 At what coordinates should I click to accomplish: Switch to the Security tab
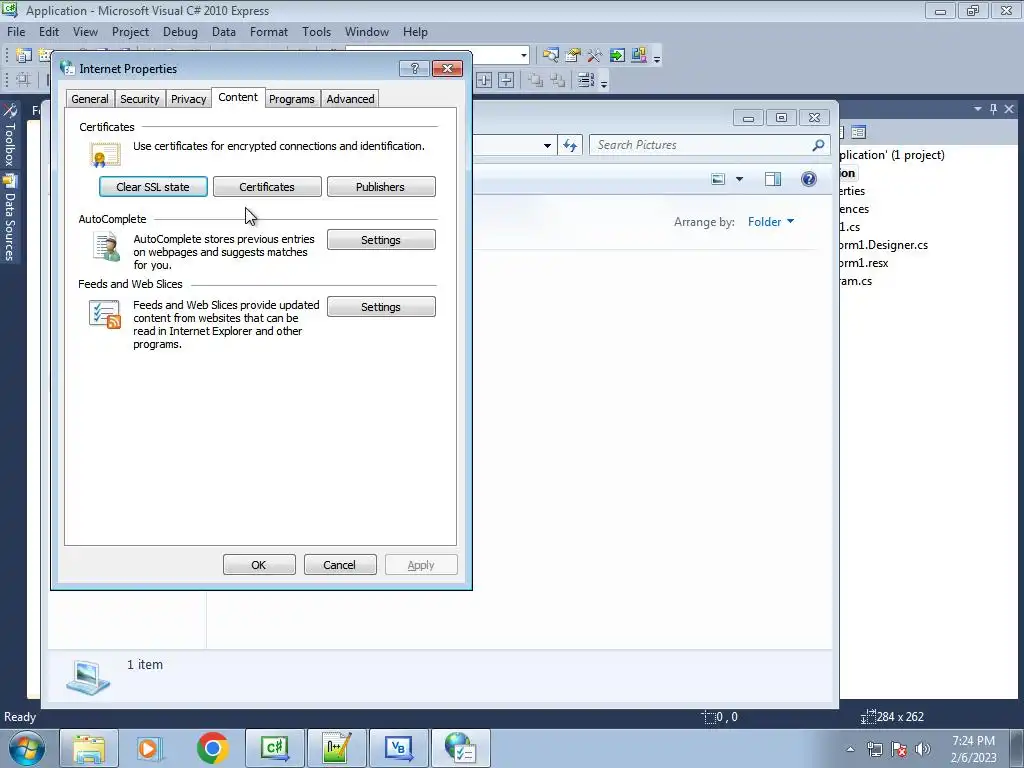[x=140, y=99]
